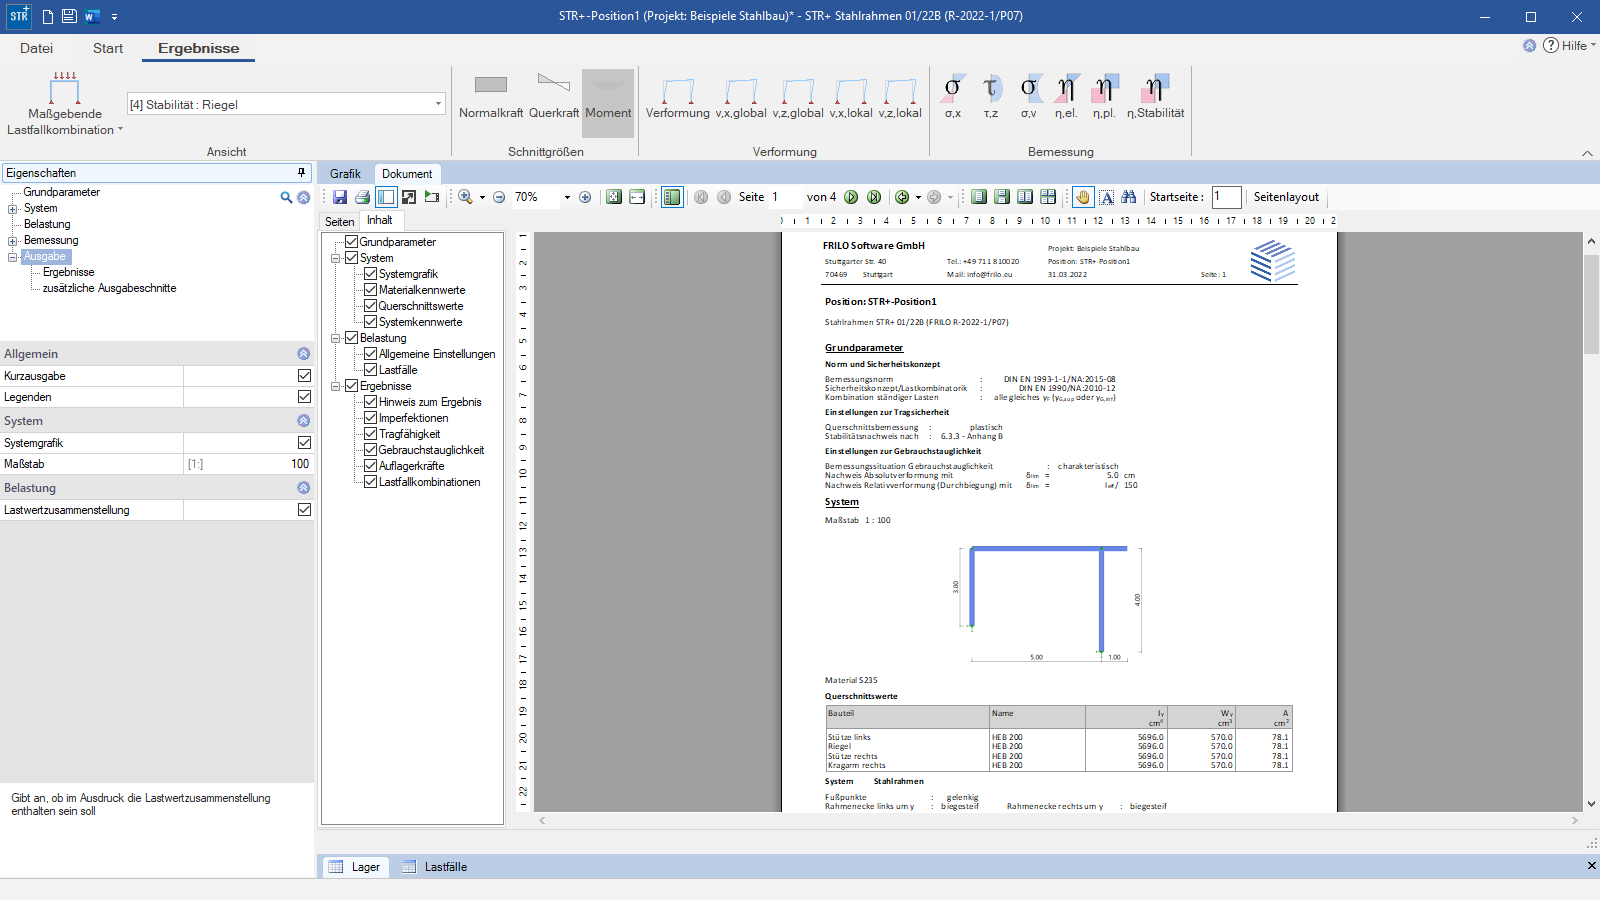Select continuous page layout icon
The image size is (1600, 900).
[x=1002, y=197]
